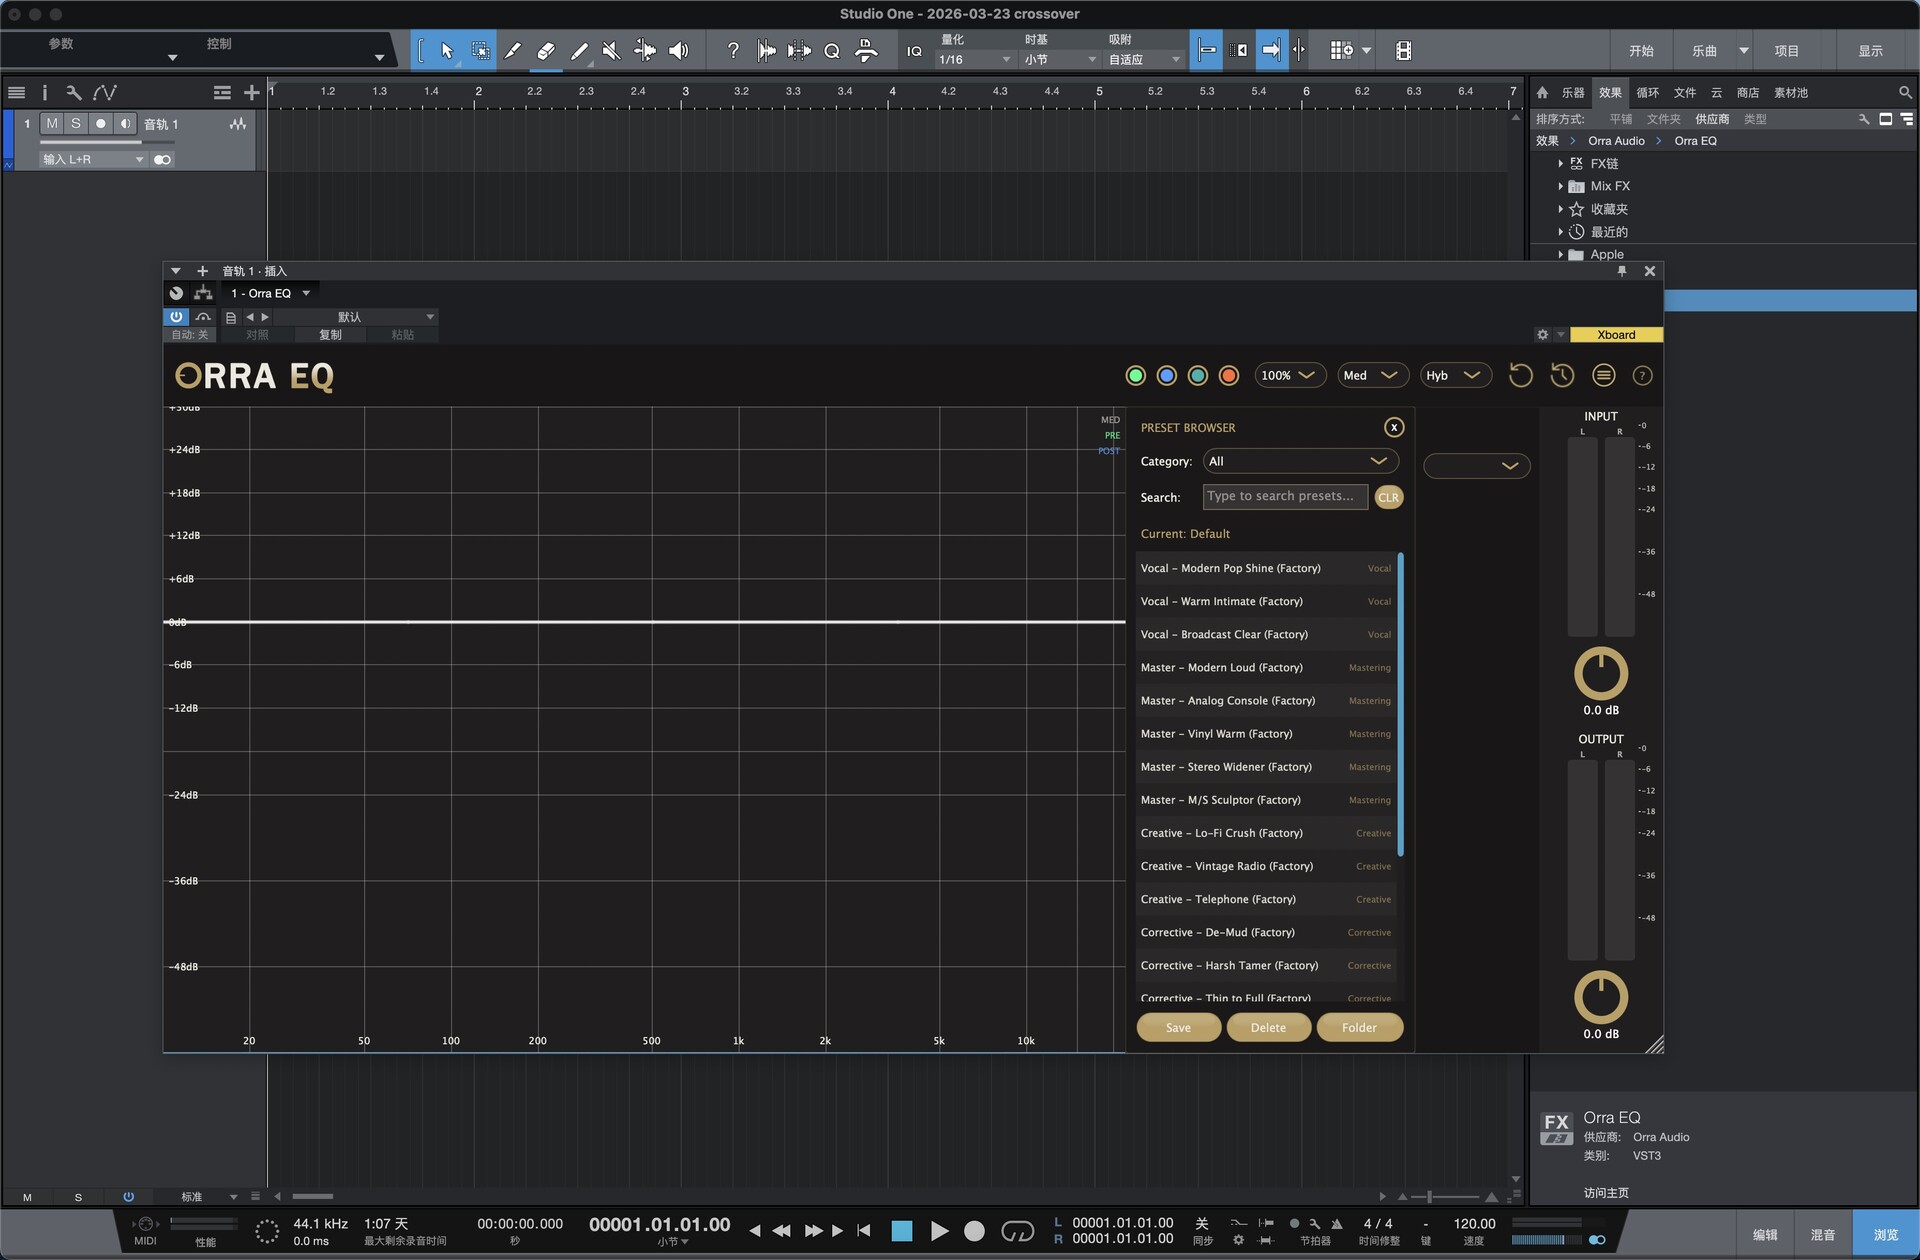Toggle autoscroll arrow button in toolbar

click(x=1271, y=51)
